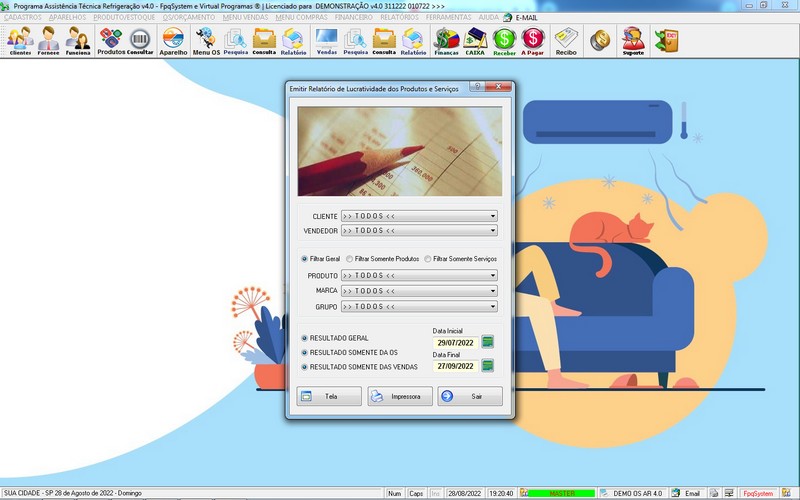Screen dimensions: 800x500
Task: Open the Vendas monitor icon
Action: pos(327,41)
